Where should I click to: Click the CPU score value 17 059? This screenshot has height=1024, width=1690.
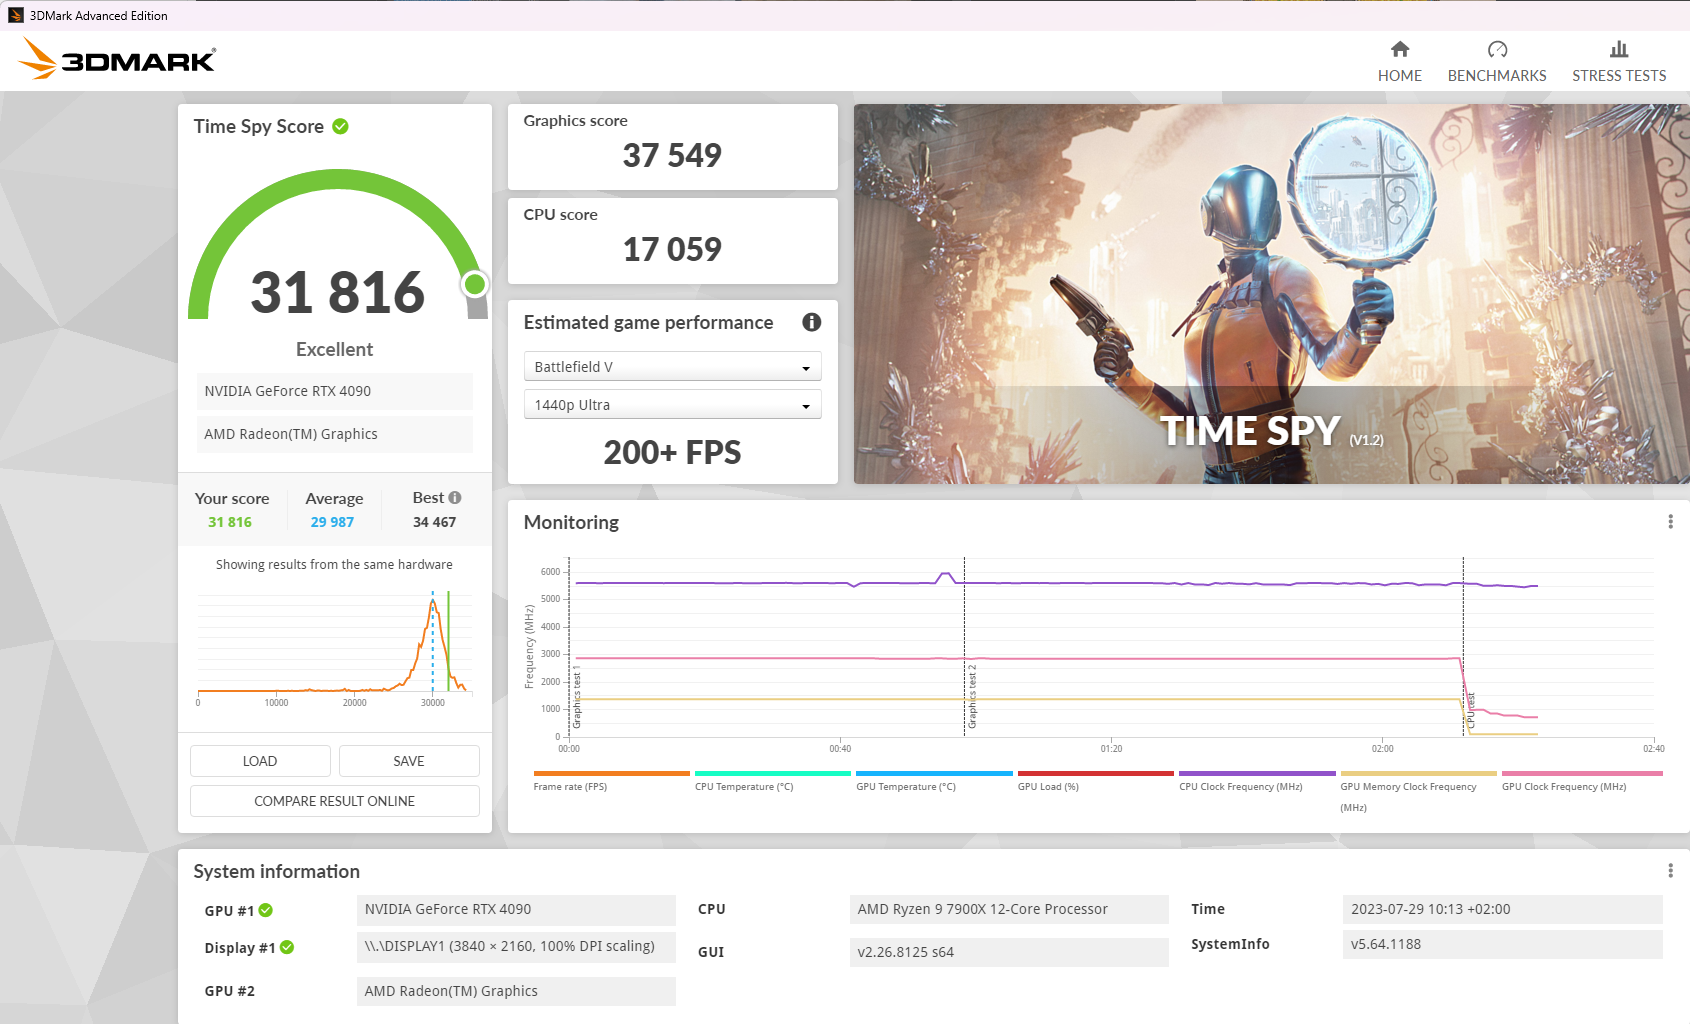tap(672, 249)
